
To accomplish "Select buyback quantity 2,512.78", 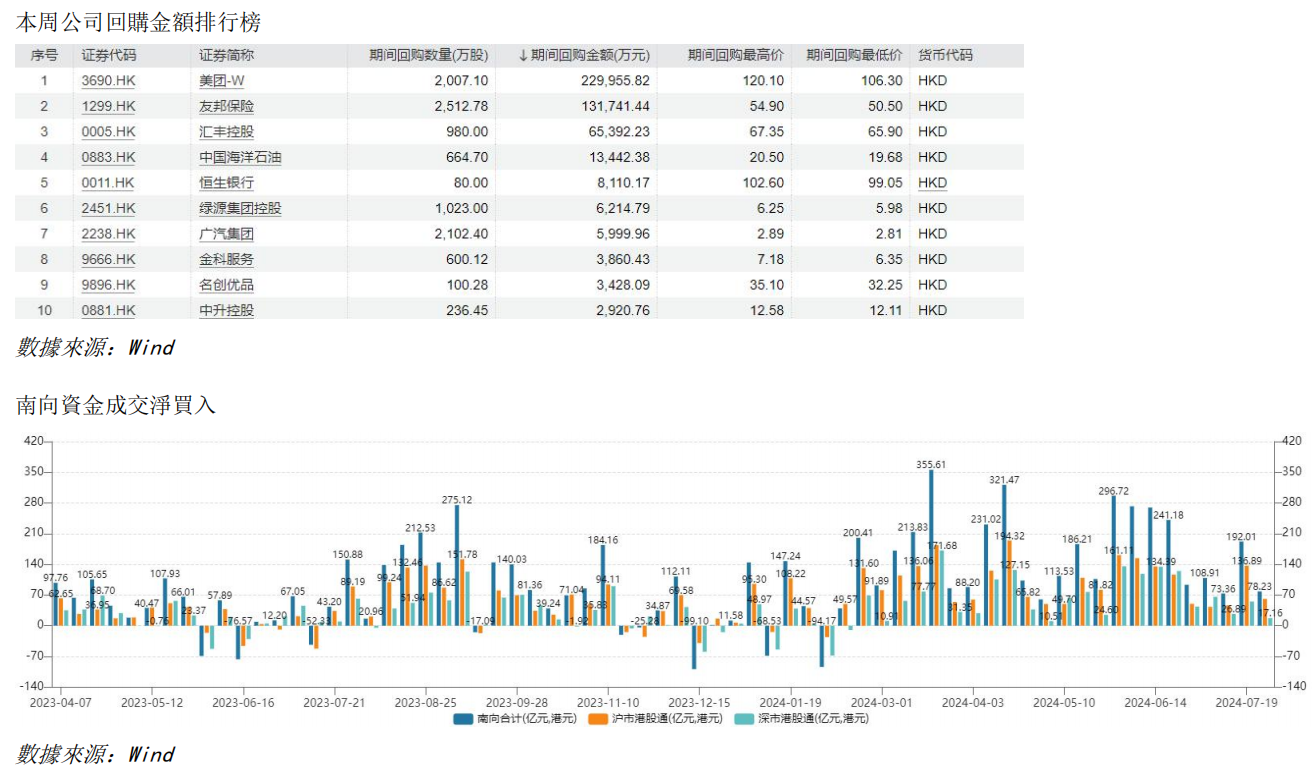I will pos(460,106).
